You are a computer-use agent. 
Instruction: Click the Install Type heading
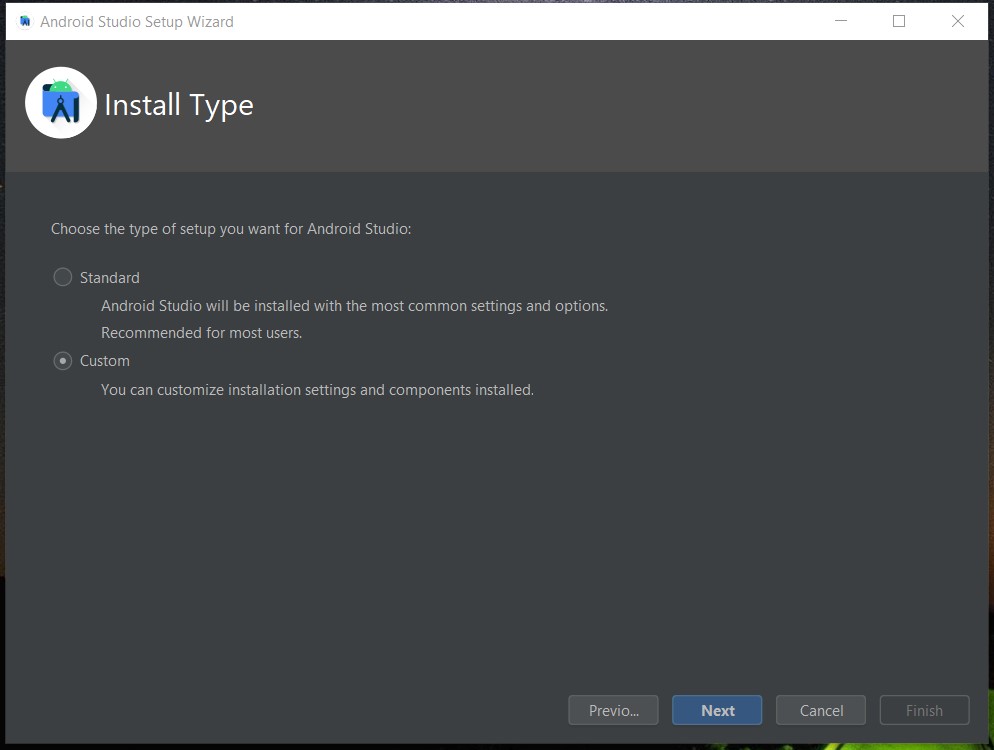[179, 105]
